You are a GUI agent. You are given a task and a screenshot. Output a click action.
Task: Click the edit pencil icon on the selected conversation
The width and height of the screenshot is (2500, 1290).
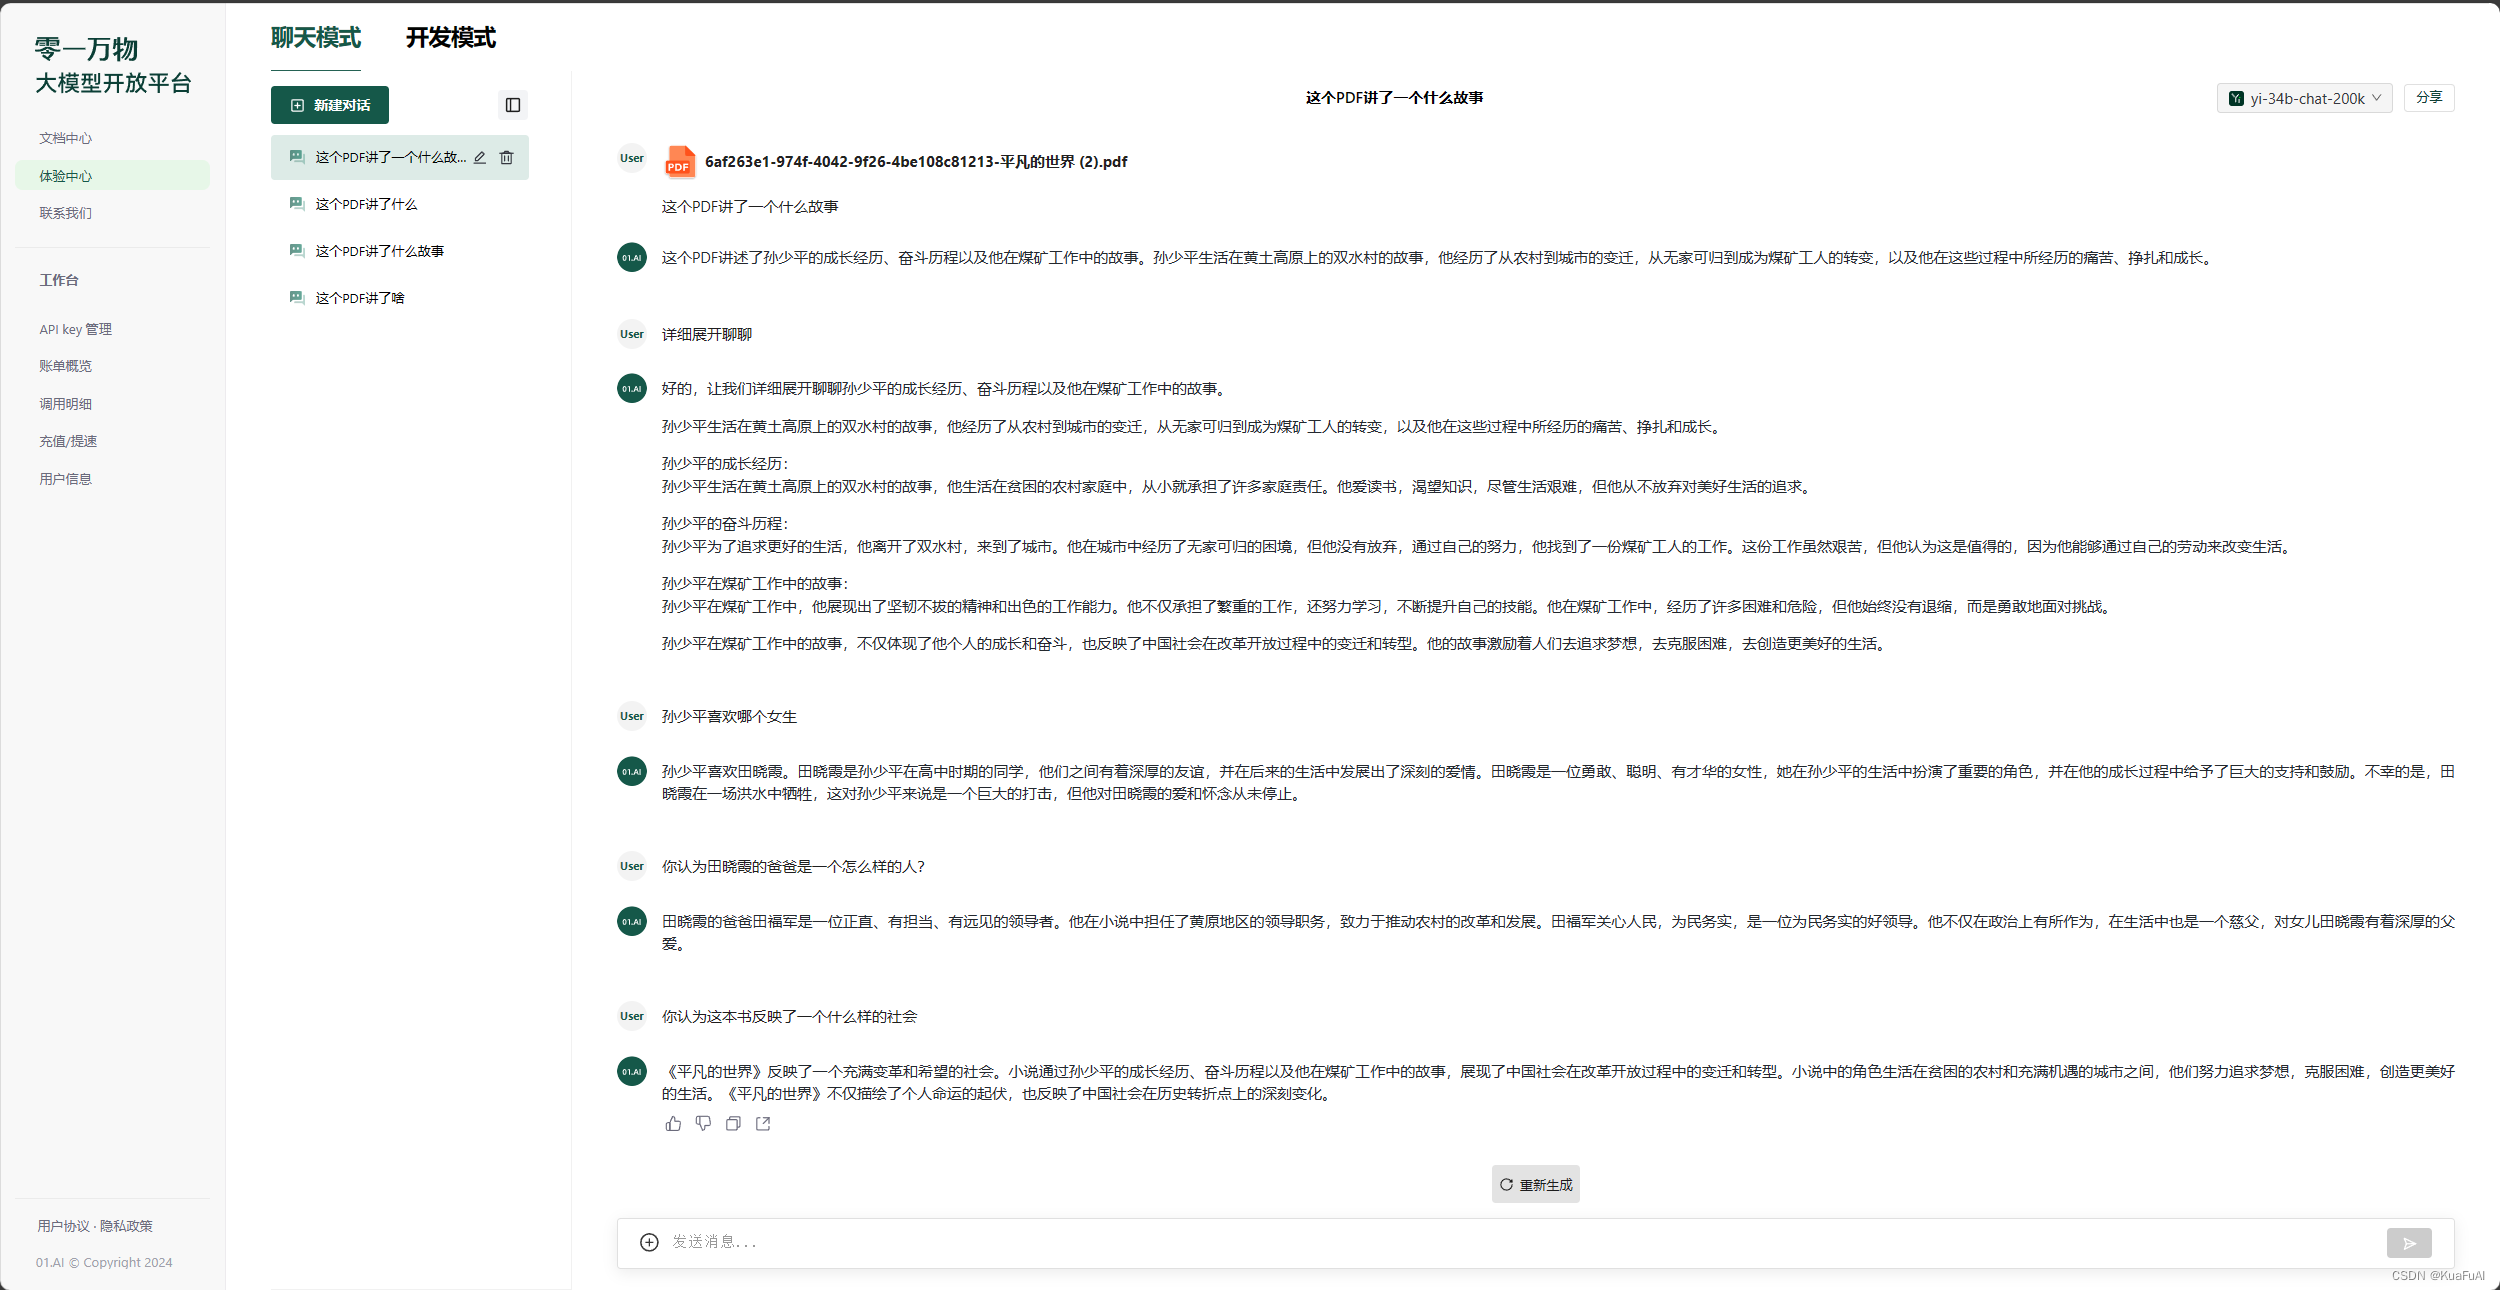pos(480,158)
